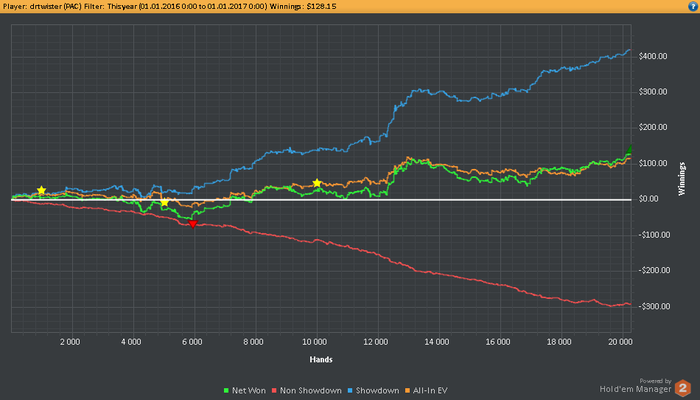The width and height of the screenshot is (700, 400).
Task: Click the 2 000 hands axis label
Action: [70, 342]
